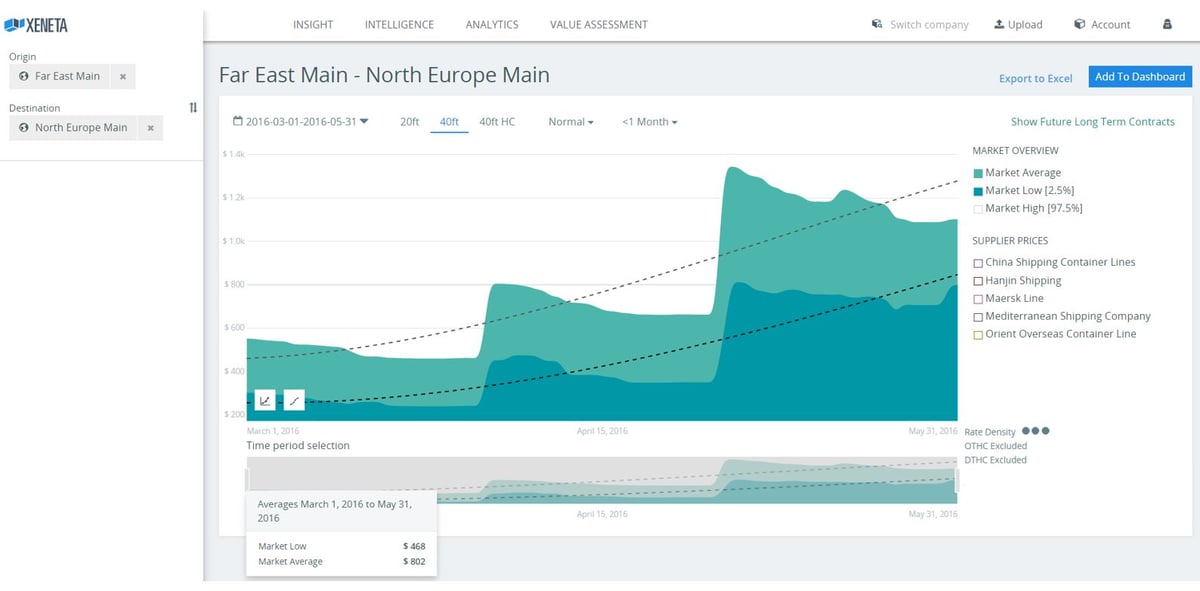Click the padlock icon in the top bar
1200x591 pixels.
point(1167,25)
